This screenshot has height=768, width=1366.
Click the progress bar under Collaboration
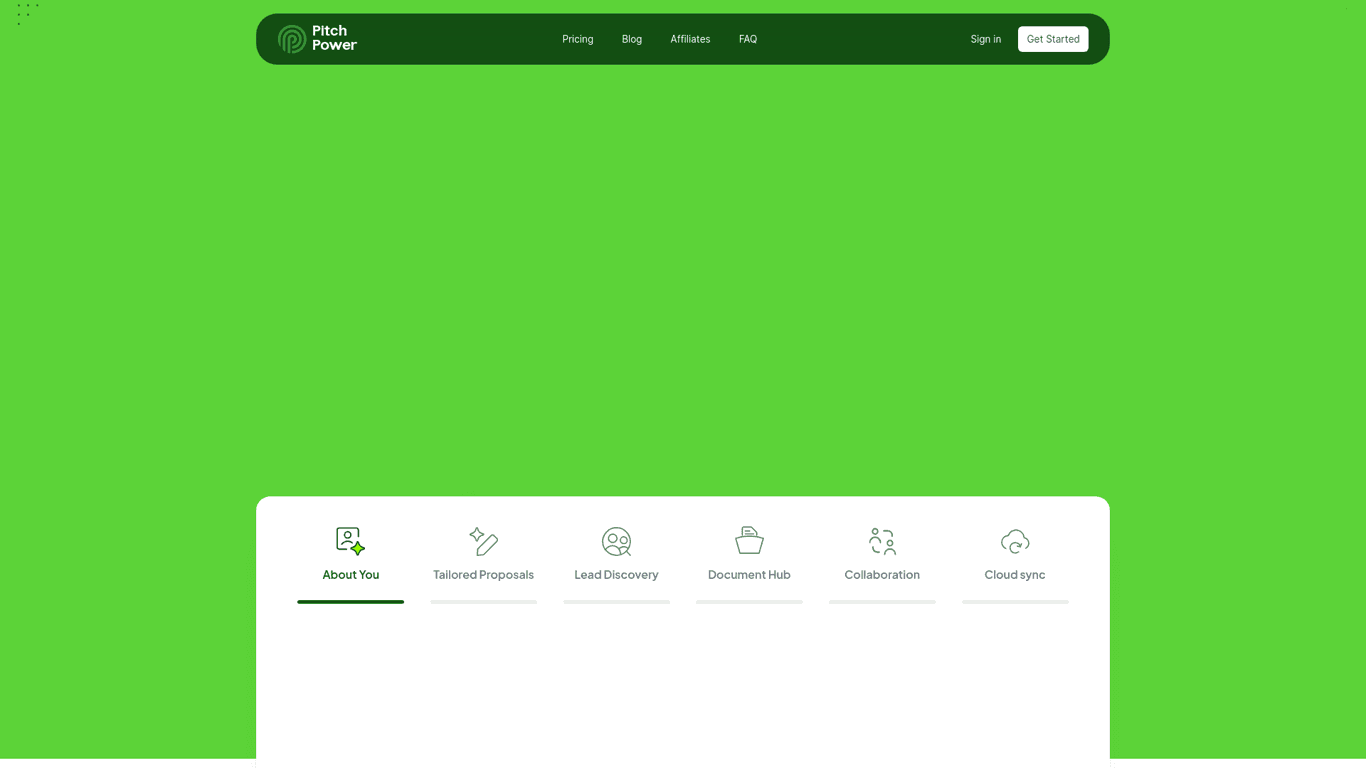click(x=882, y=602)
